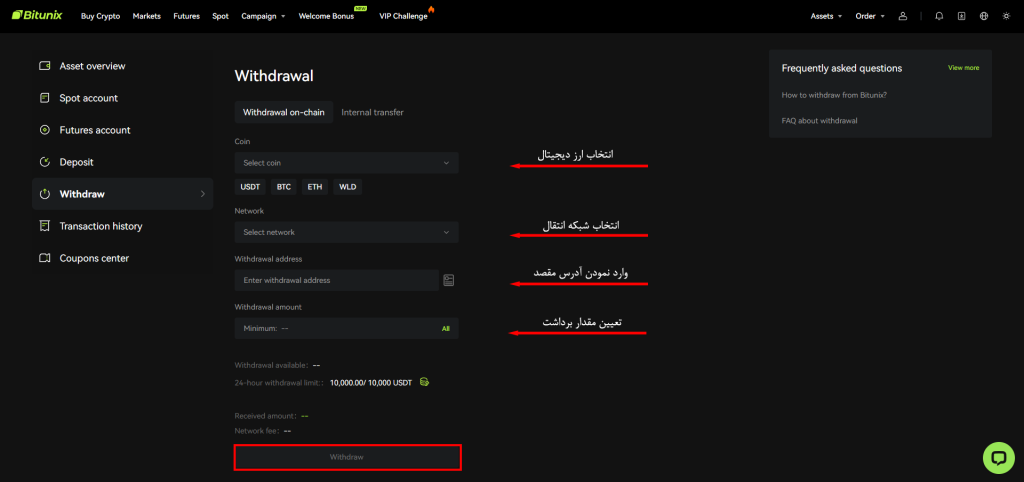
Task: Open FAQ about withdrawal link
Action: [x=819, y=121]
